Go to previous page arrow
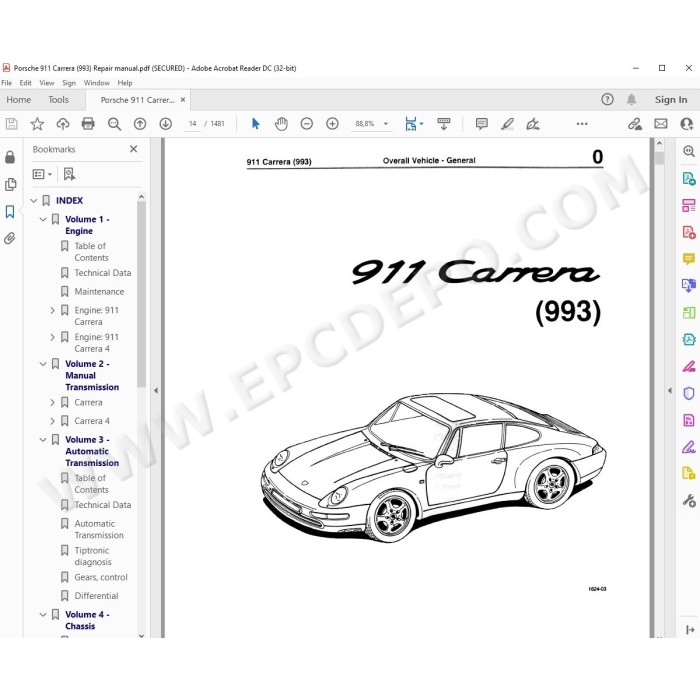The image size is (700, 700). click(x=140, y=124)
